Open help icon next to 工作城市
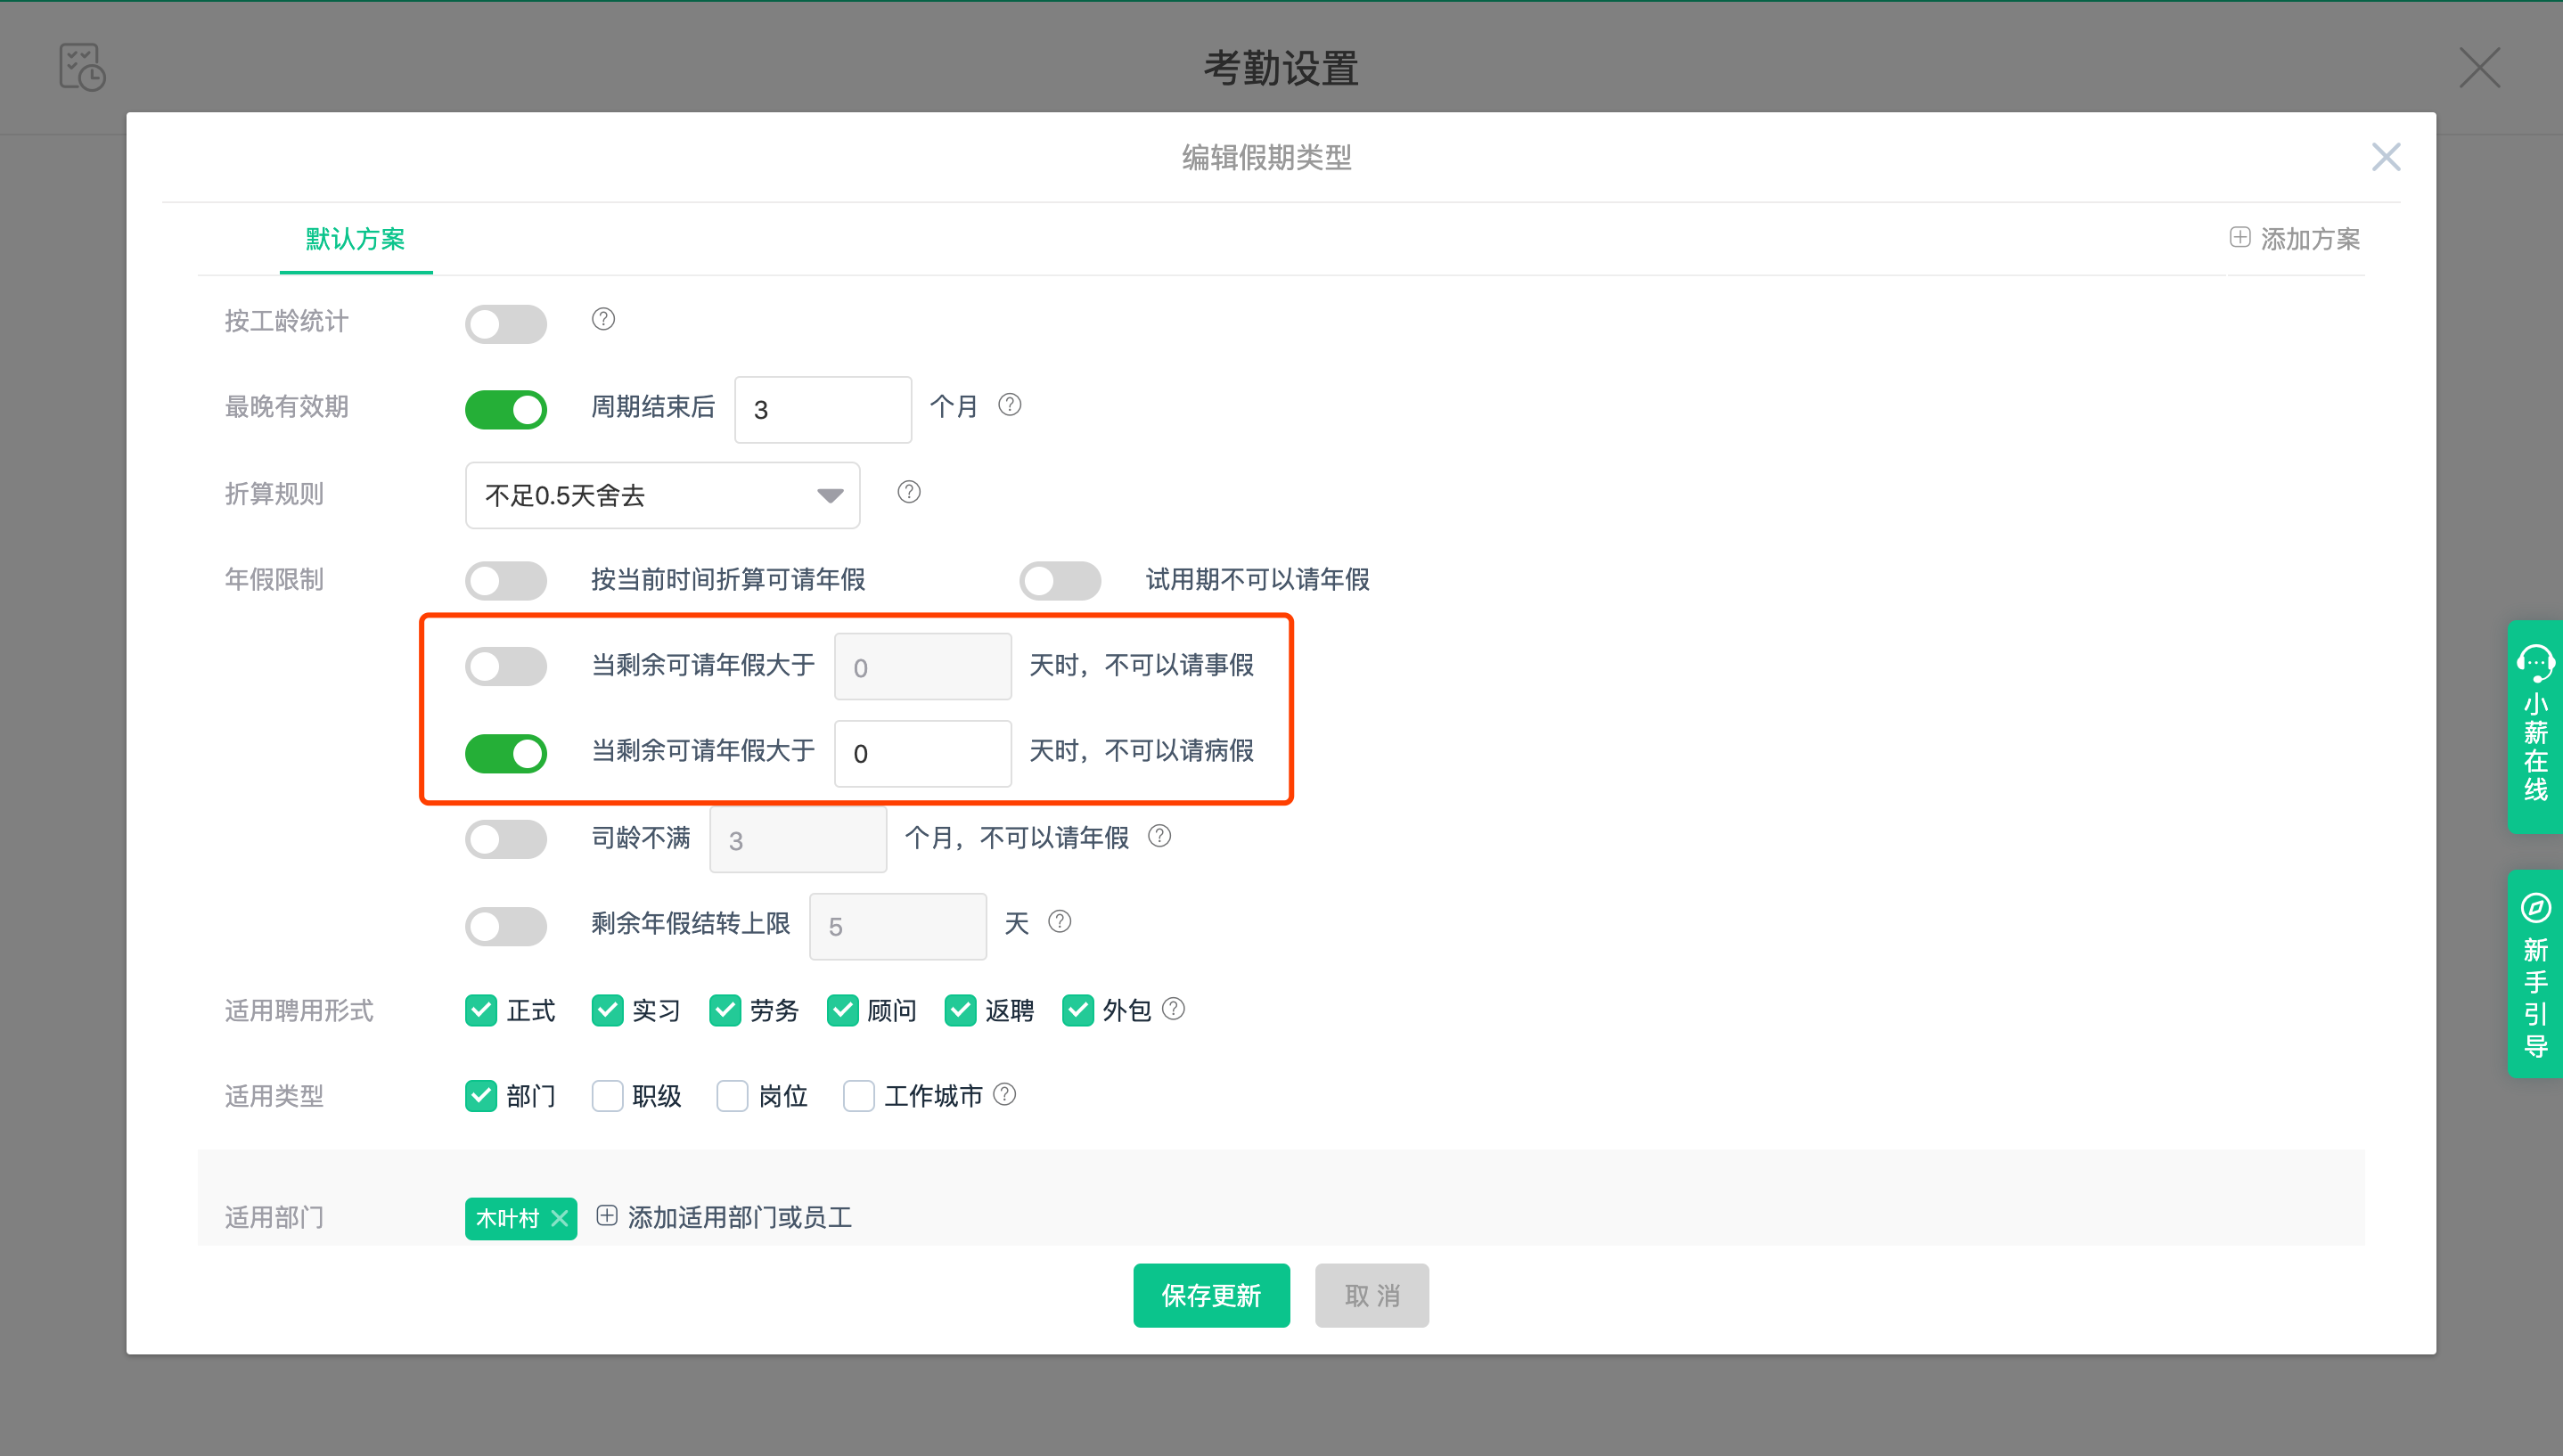 coord(1005,1095)
